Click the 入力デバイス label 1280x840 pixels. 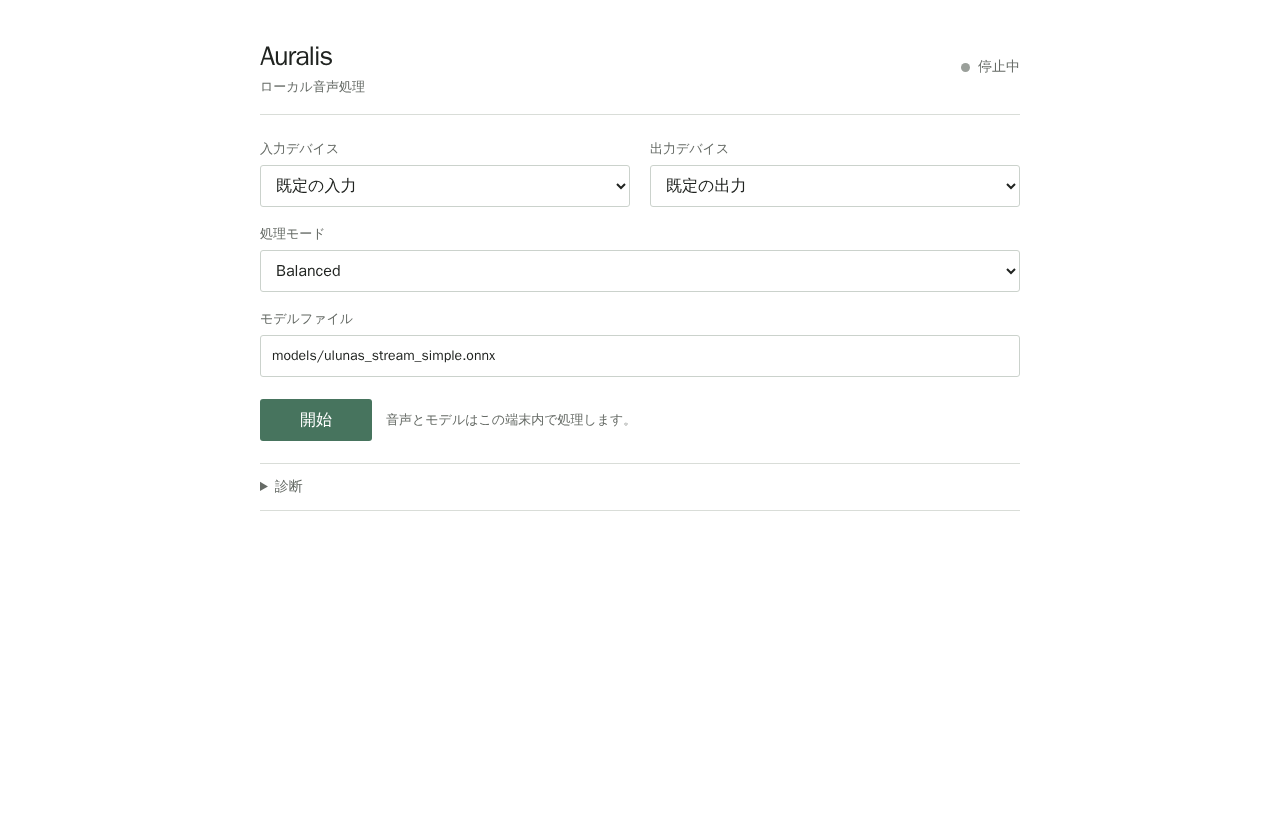(x=299, y=149)
